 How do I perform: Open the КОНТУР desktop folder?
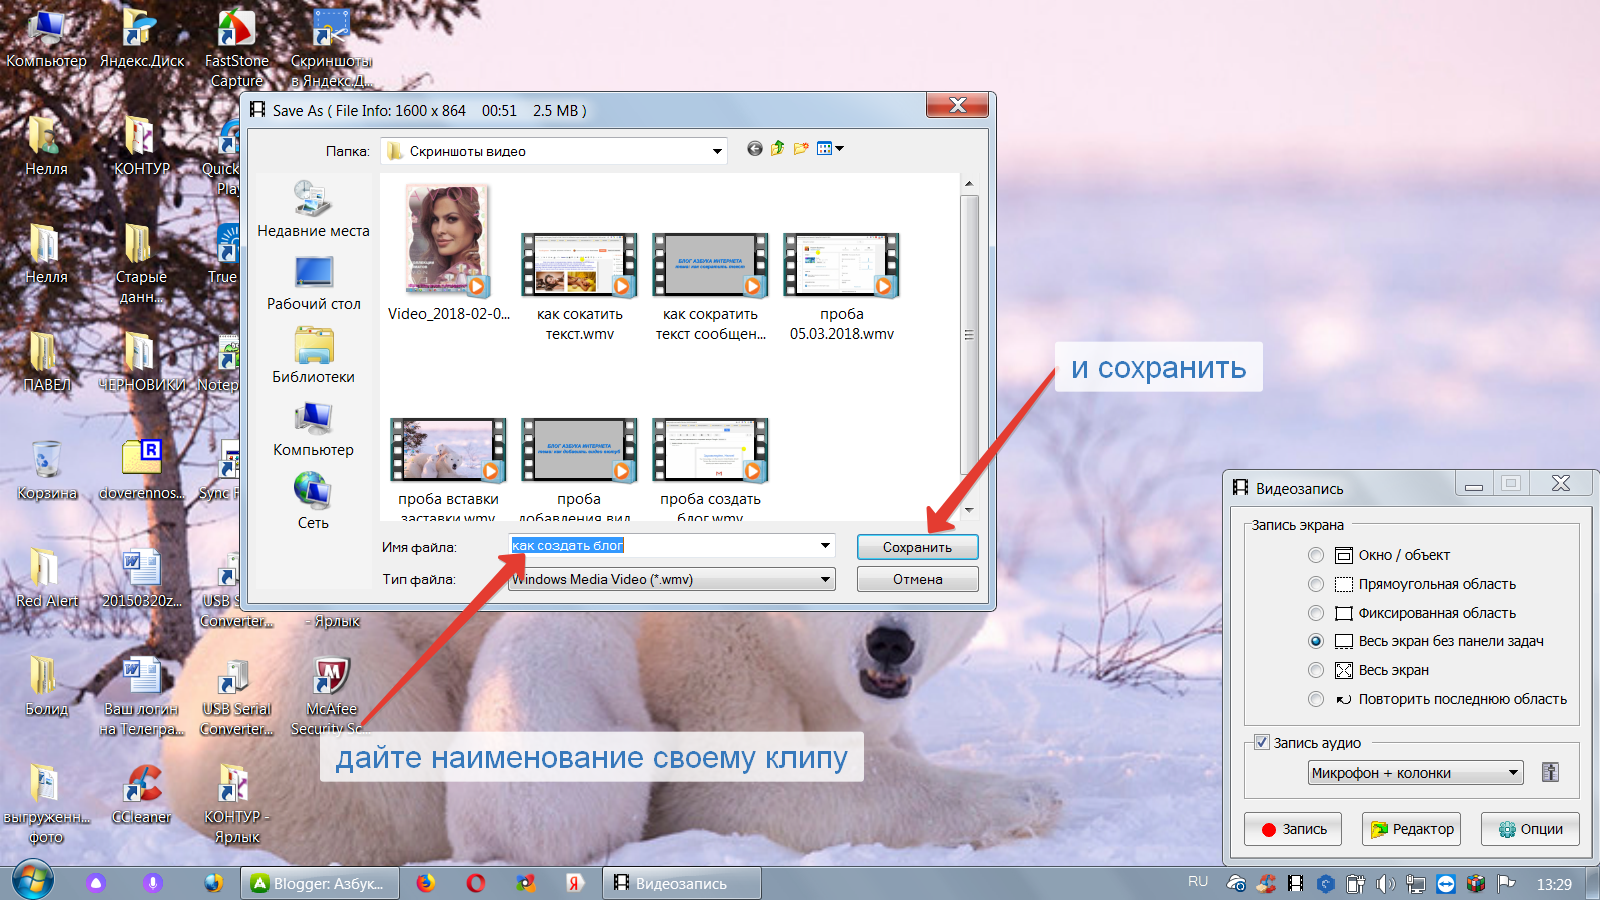(142, 146)
